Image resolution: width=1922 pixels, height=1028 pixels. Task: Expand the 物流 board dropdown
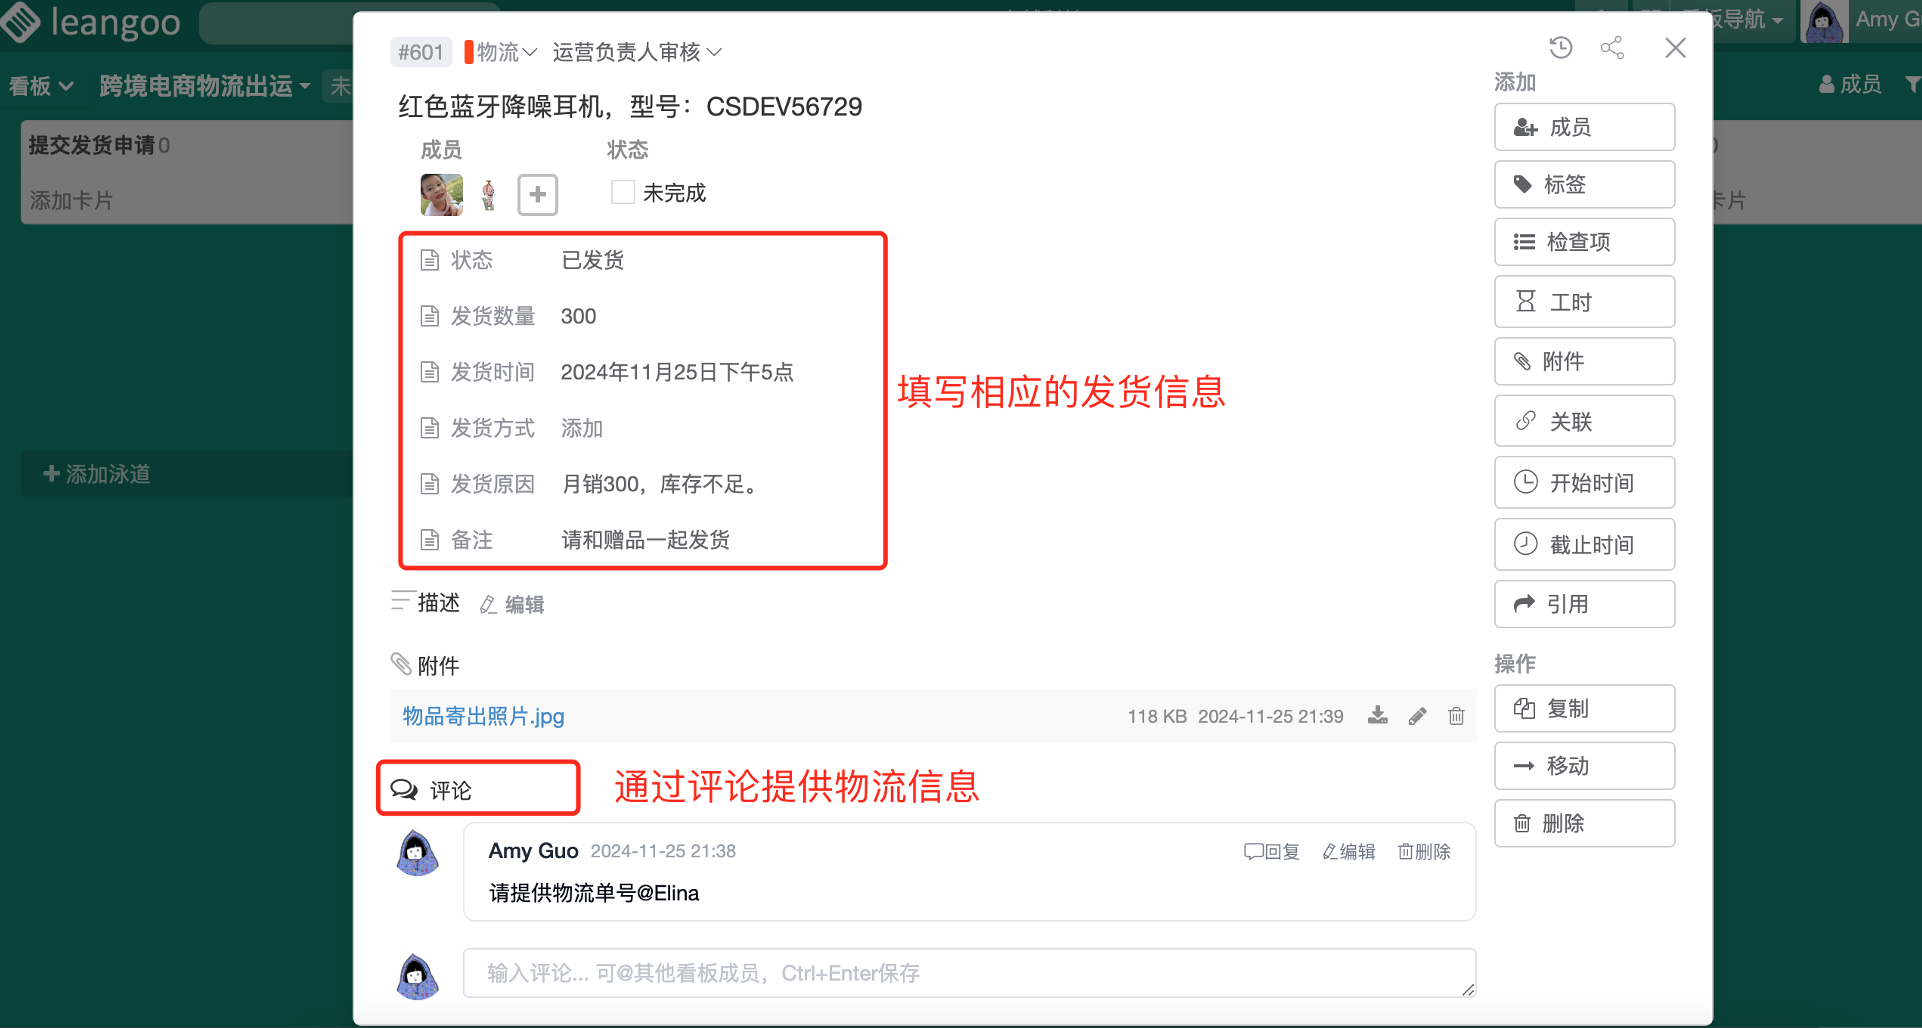[506, 52]
